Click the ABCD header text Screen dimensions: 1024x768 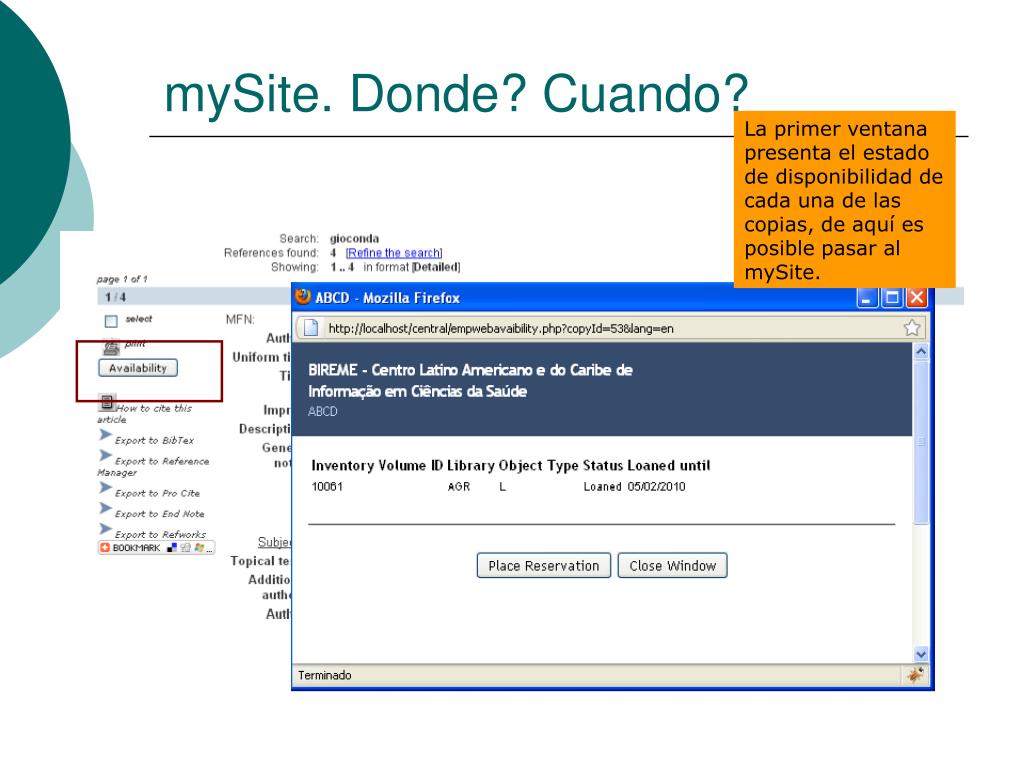click(x=323, y=411)
